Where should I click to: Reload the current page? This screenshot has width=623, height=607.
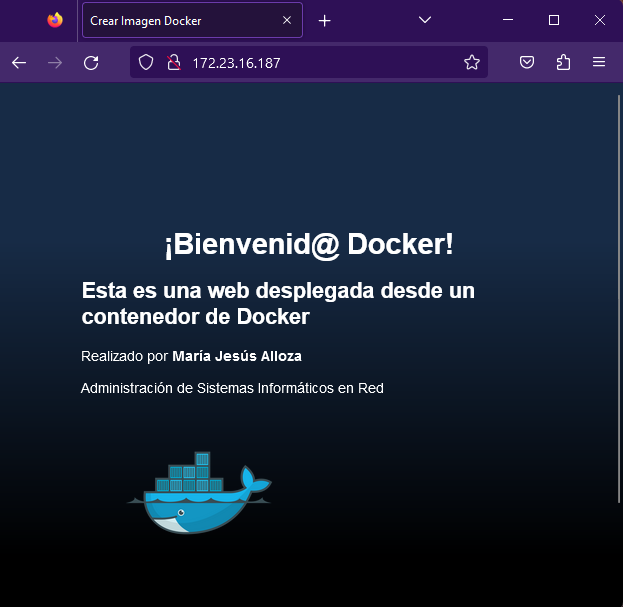pos(91,63)
